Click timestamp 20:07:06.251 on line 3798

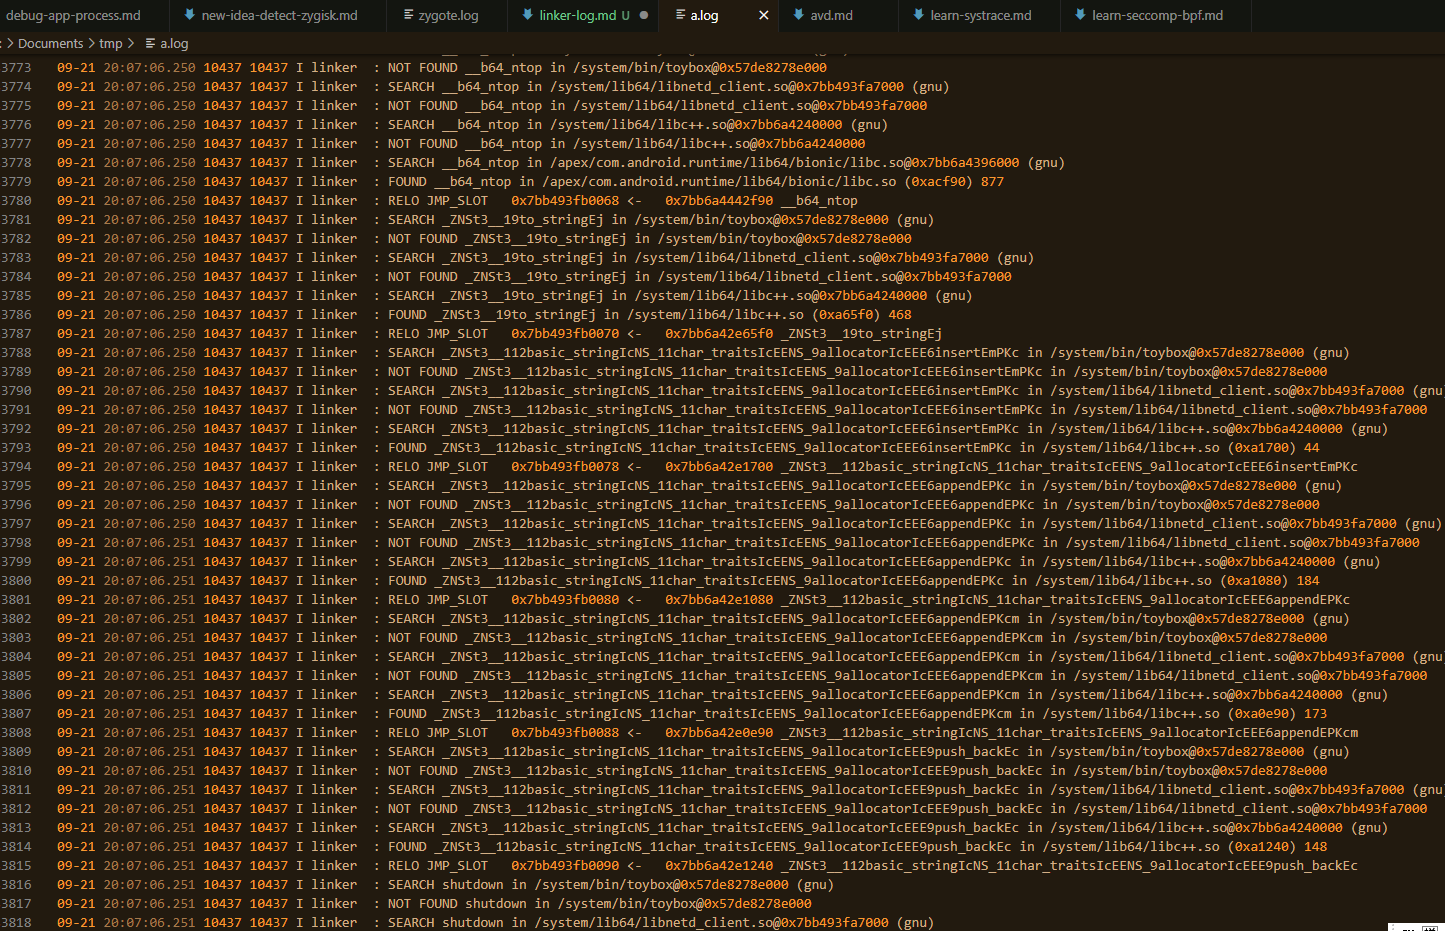click(150, 543)
